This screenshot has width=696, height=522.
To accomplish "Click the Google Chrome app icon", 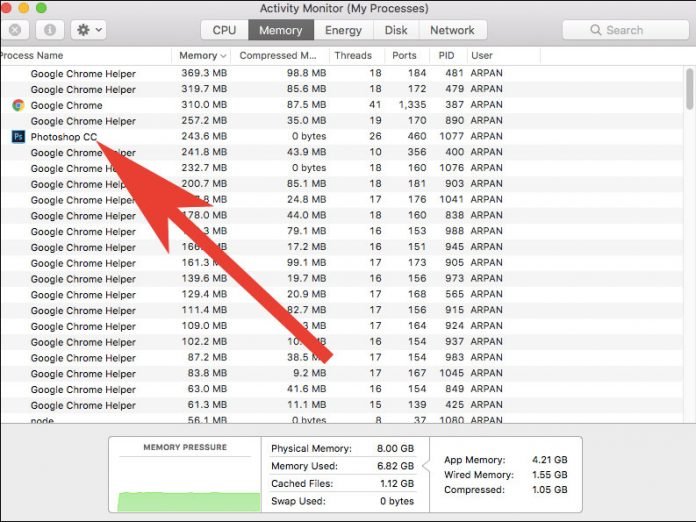I will [x=18, y=105].
